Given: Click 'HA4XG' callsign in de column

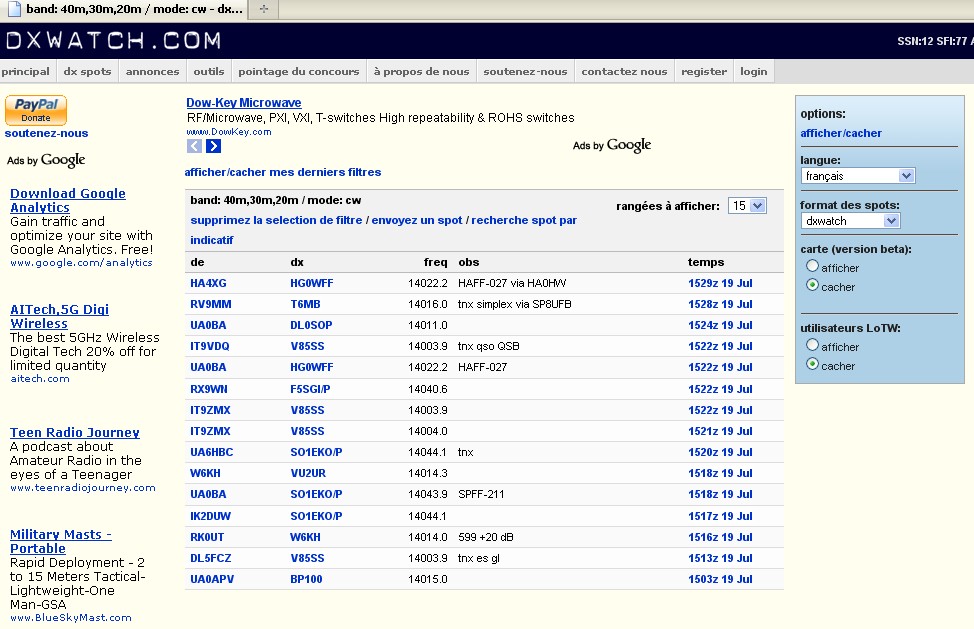Looking at the screenshot, I should [x=208, y=283].
